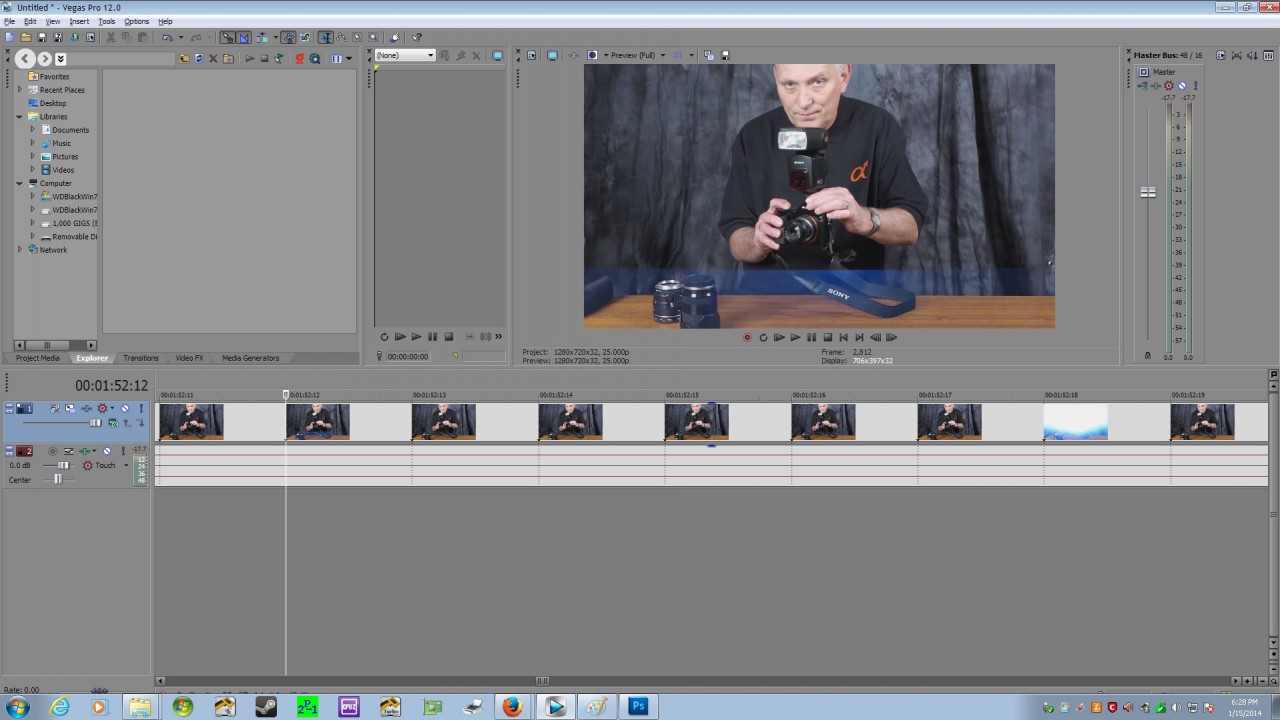Open the search icon in Explorer toolbar

315,59
